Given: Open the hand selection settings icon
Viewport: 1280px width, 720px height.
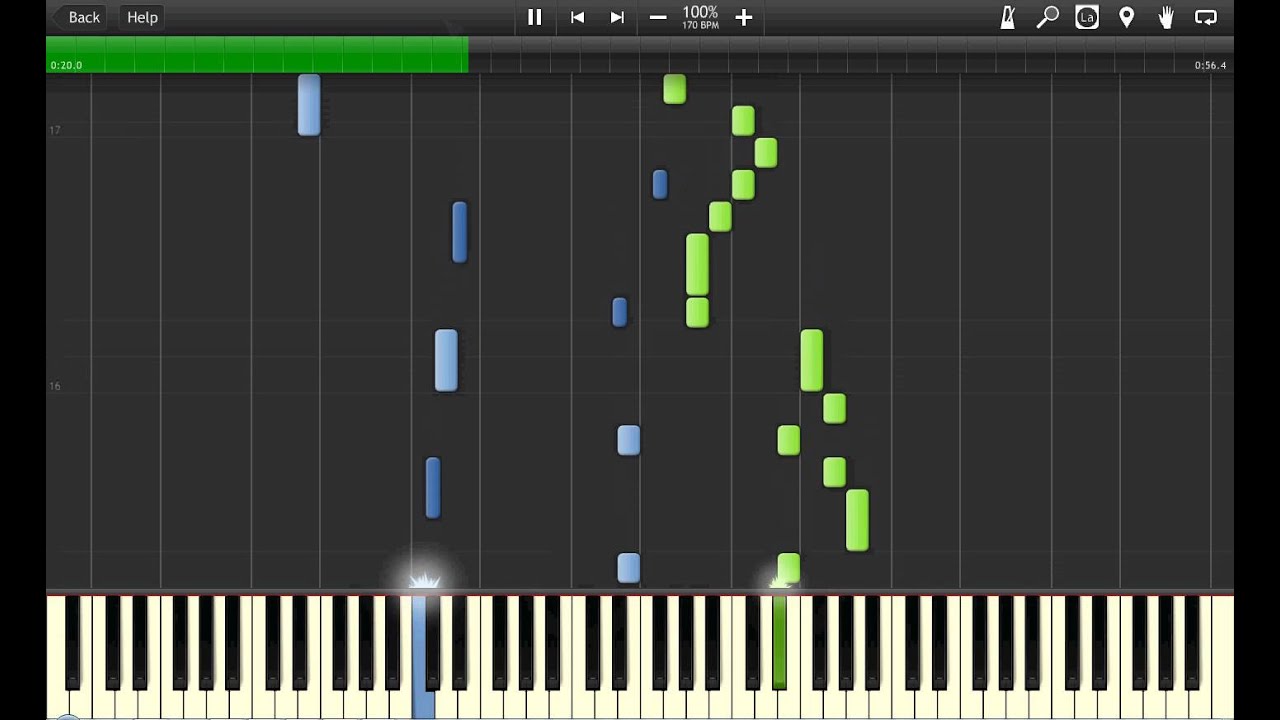Looking at the screenshot, I should (x=1166, y=17).
